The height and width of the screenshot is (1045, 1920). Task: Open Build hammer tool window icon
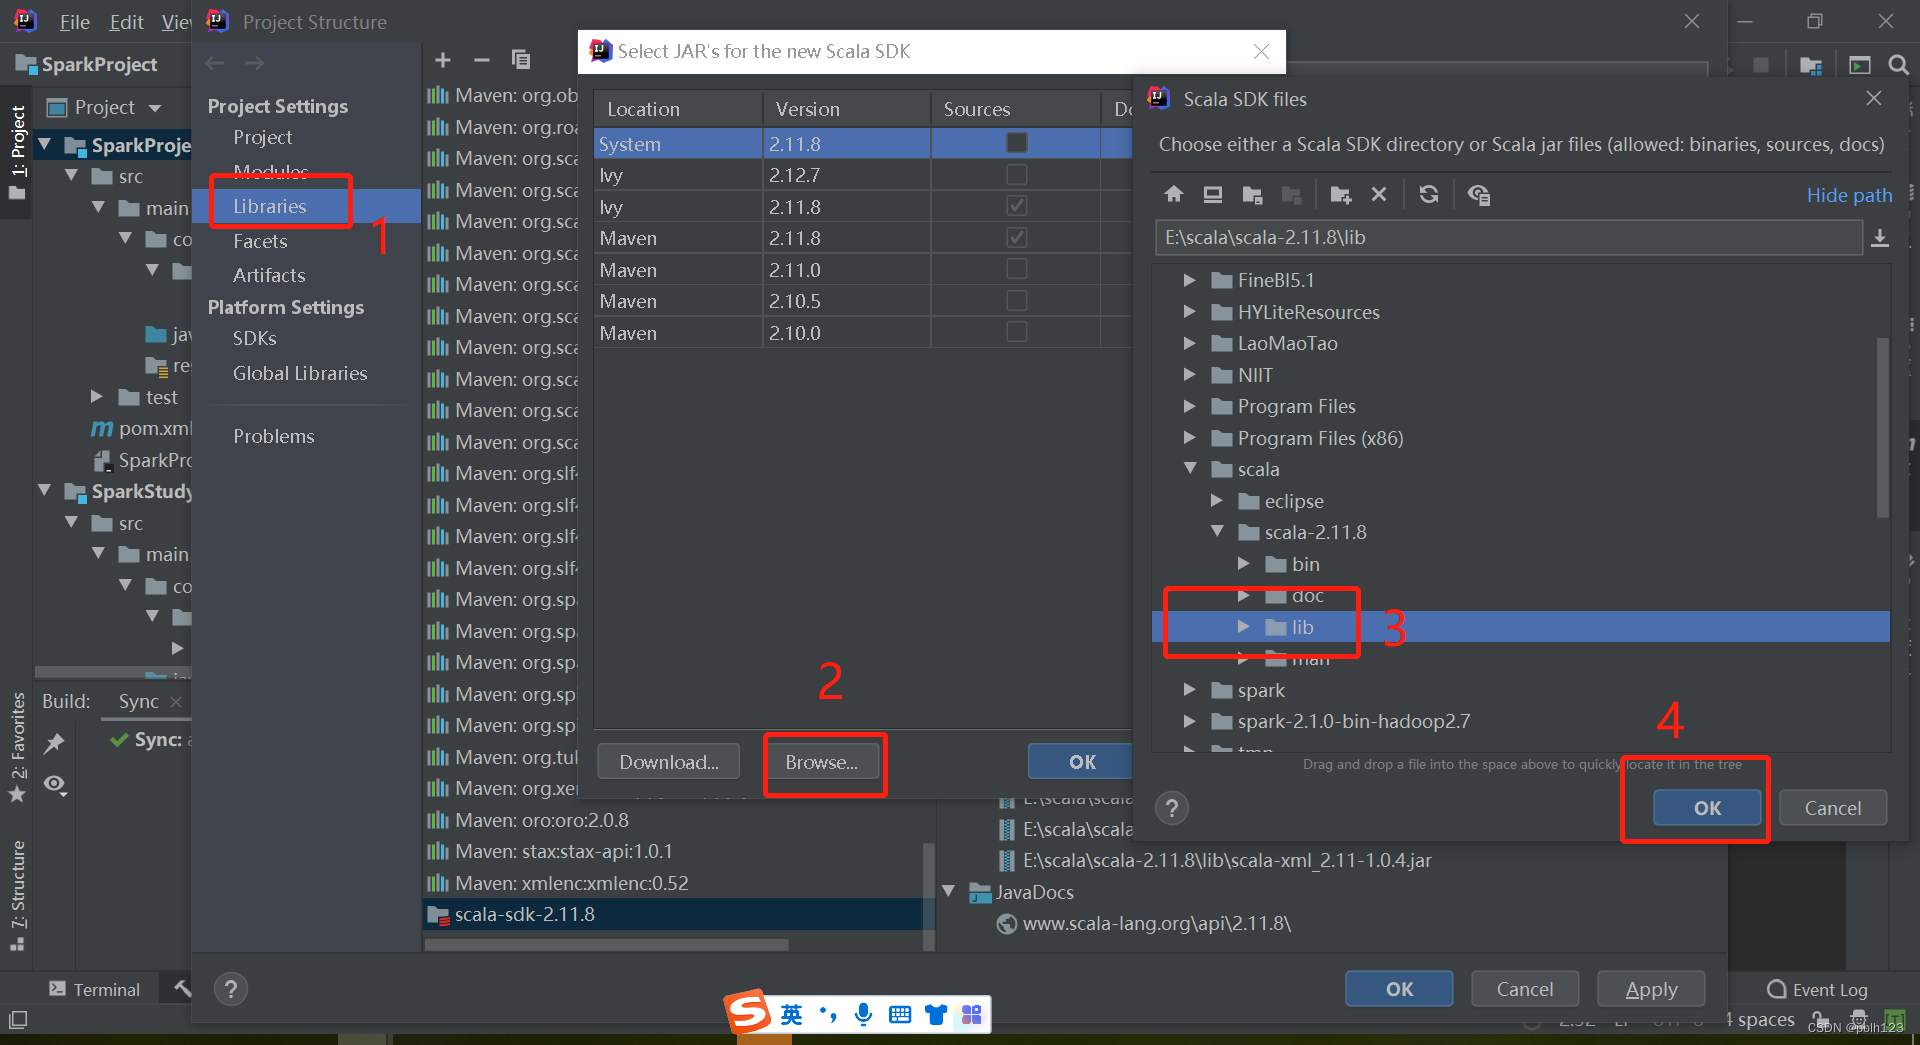pyautogui.click(x=182, y=989)
